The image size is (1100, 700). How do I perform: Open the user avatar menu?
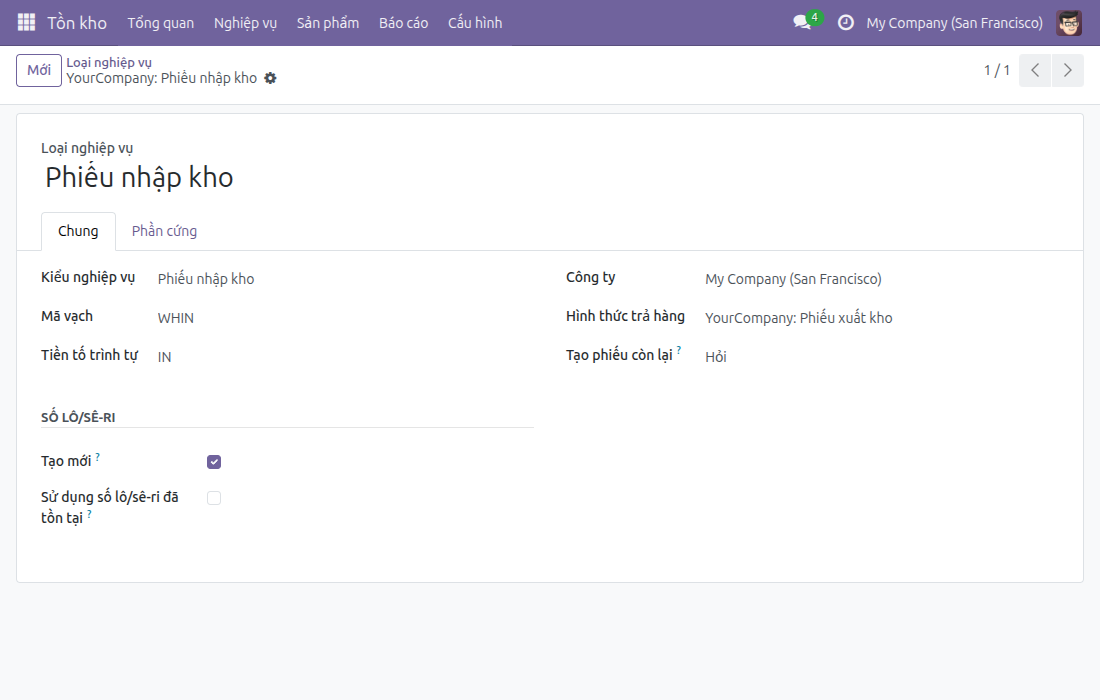pos(1069,22)
